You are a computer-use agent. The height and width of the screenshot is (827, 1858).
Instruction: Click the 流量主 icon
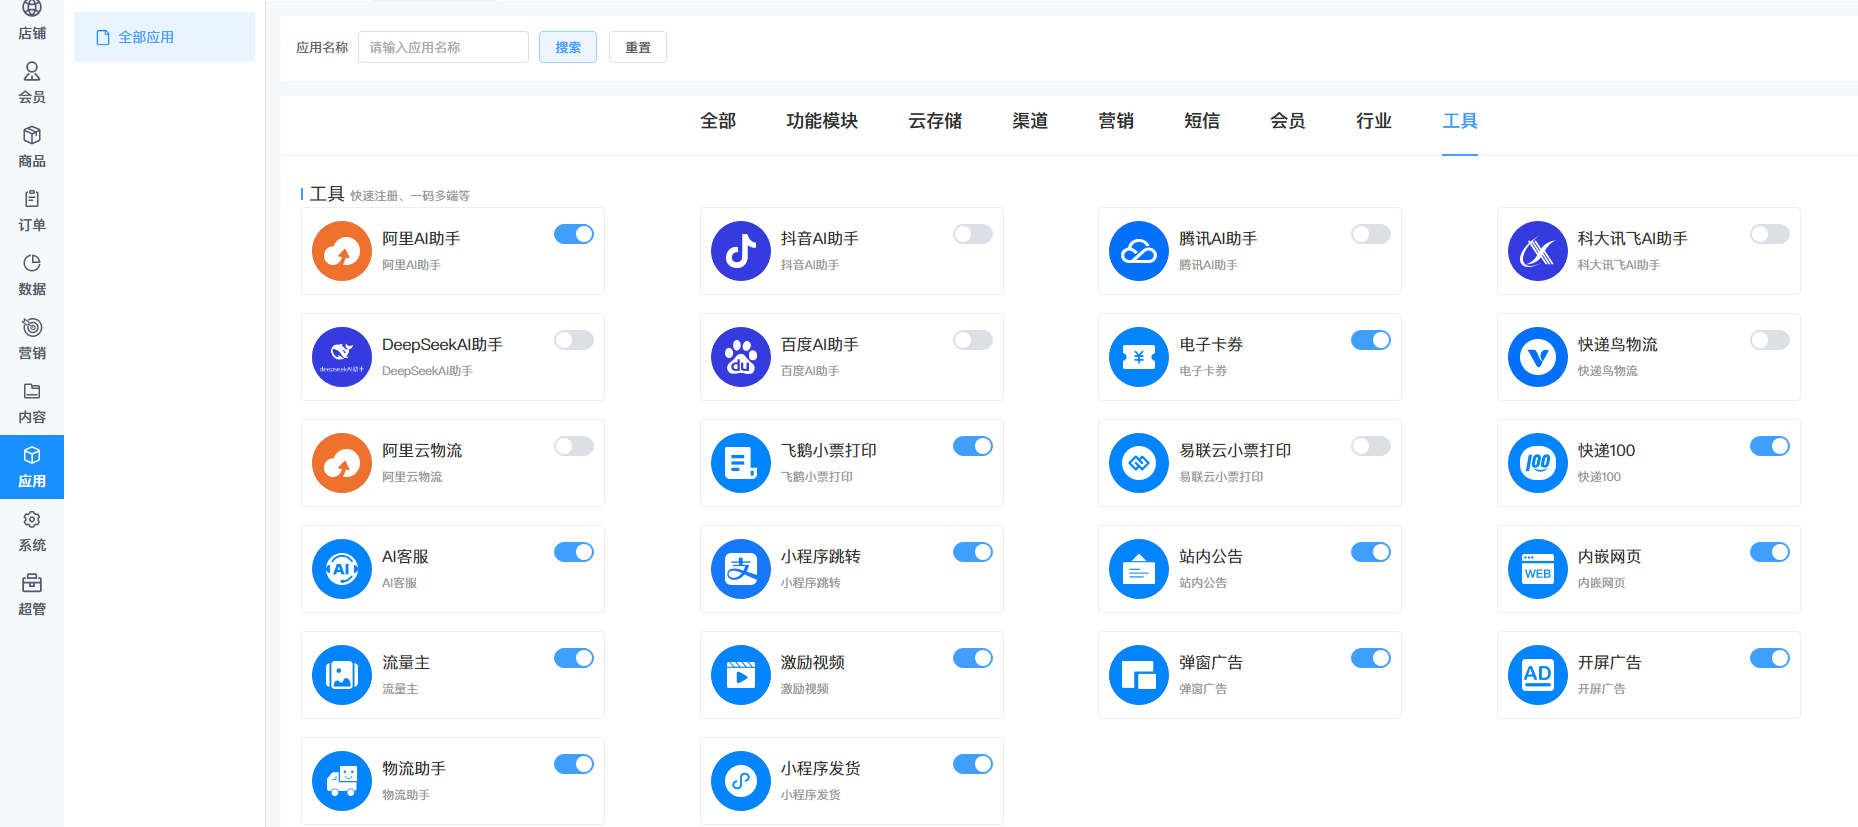tap(342, 675)
